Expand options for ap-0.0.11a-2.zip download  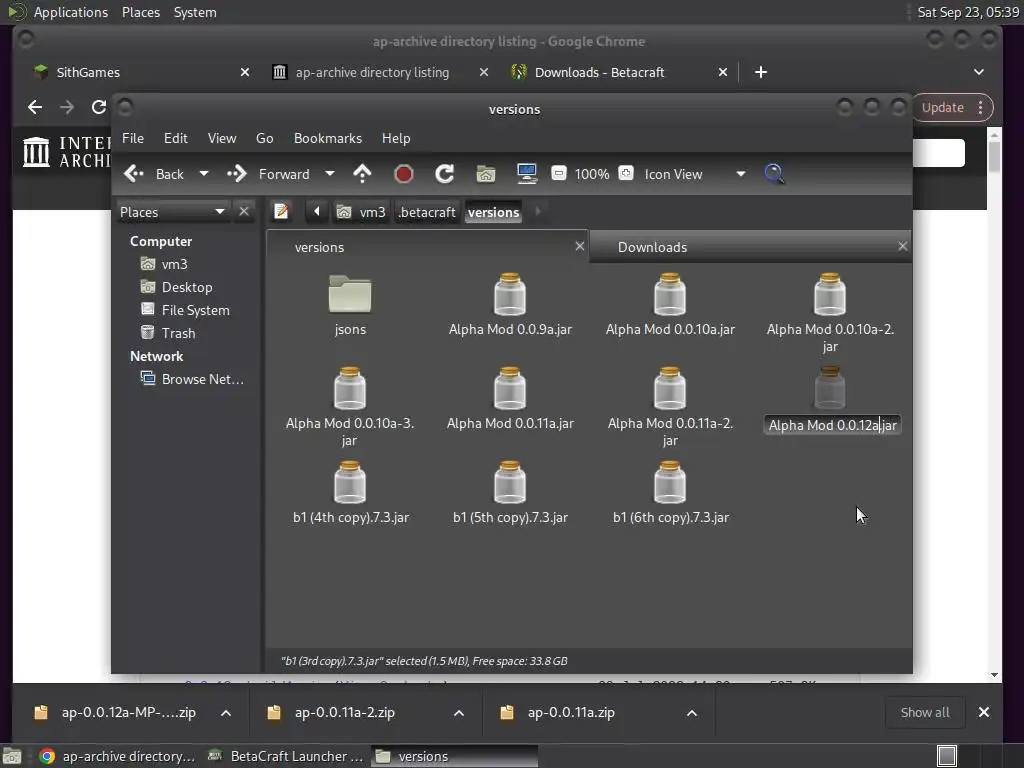(459, 712)
